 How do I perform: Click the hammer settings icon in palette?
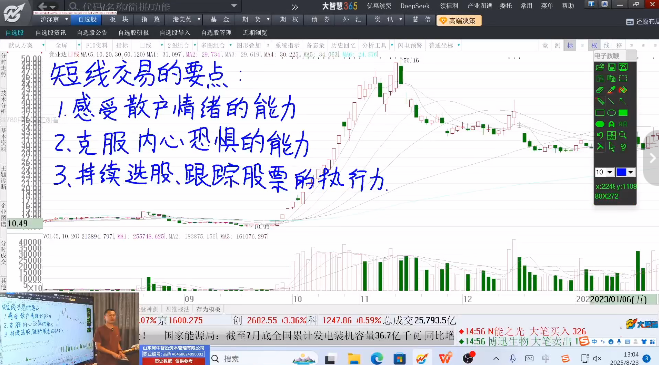click(600, 147)
